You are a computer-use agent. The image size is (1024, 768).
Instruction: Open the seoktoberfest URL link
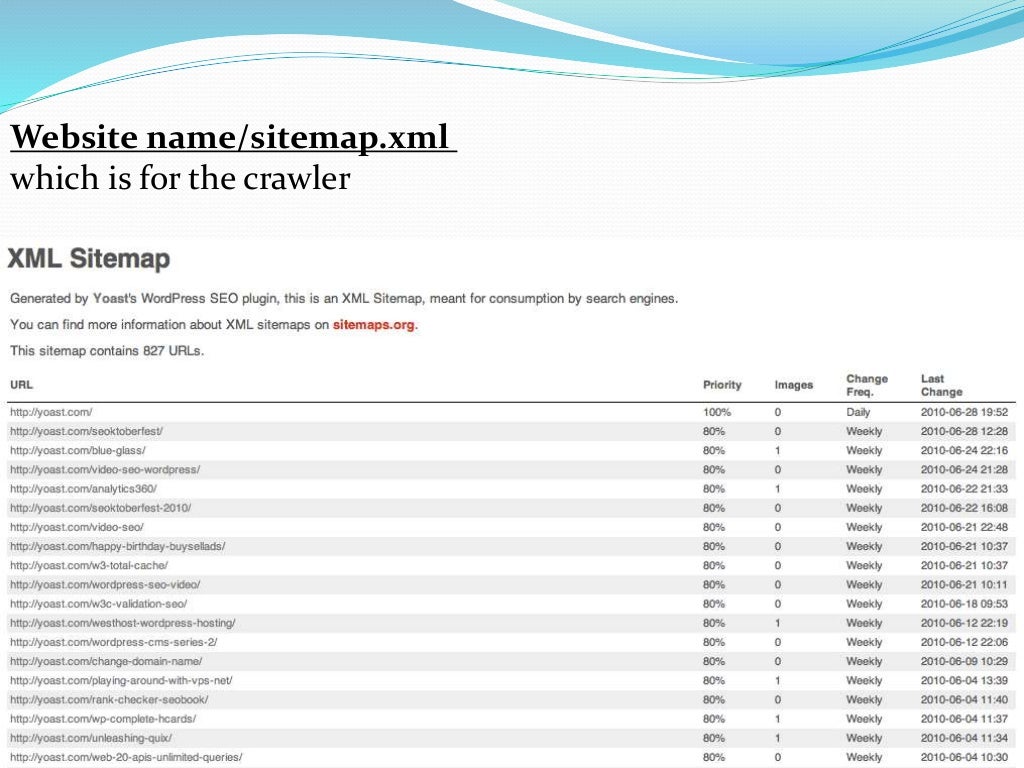(x=86, y=431)
